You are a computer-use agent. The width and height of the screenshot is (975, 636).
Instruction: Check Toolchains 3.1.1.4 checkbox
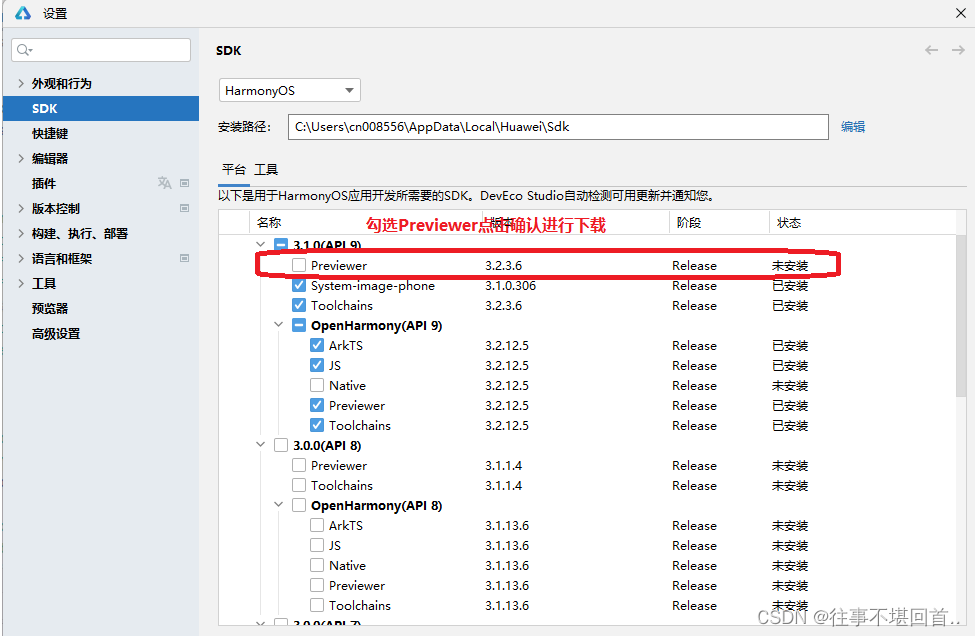298,485
